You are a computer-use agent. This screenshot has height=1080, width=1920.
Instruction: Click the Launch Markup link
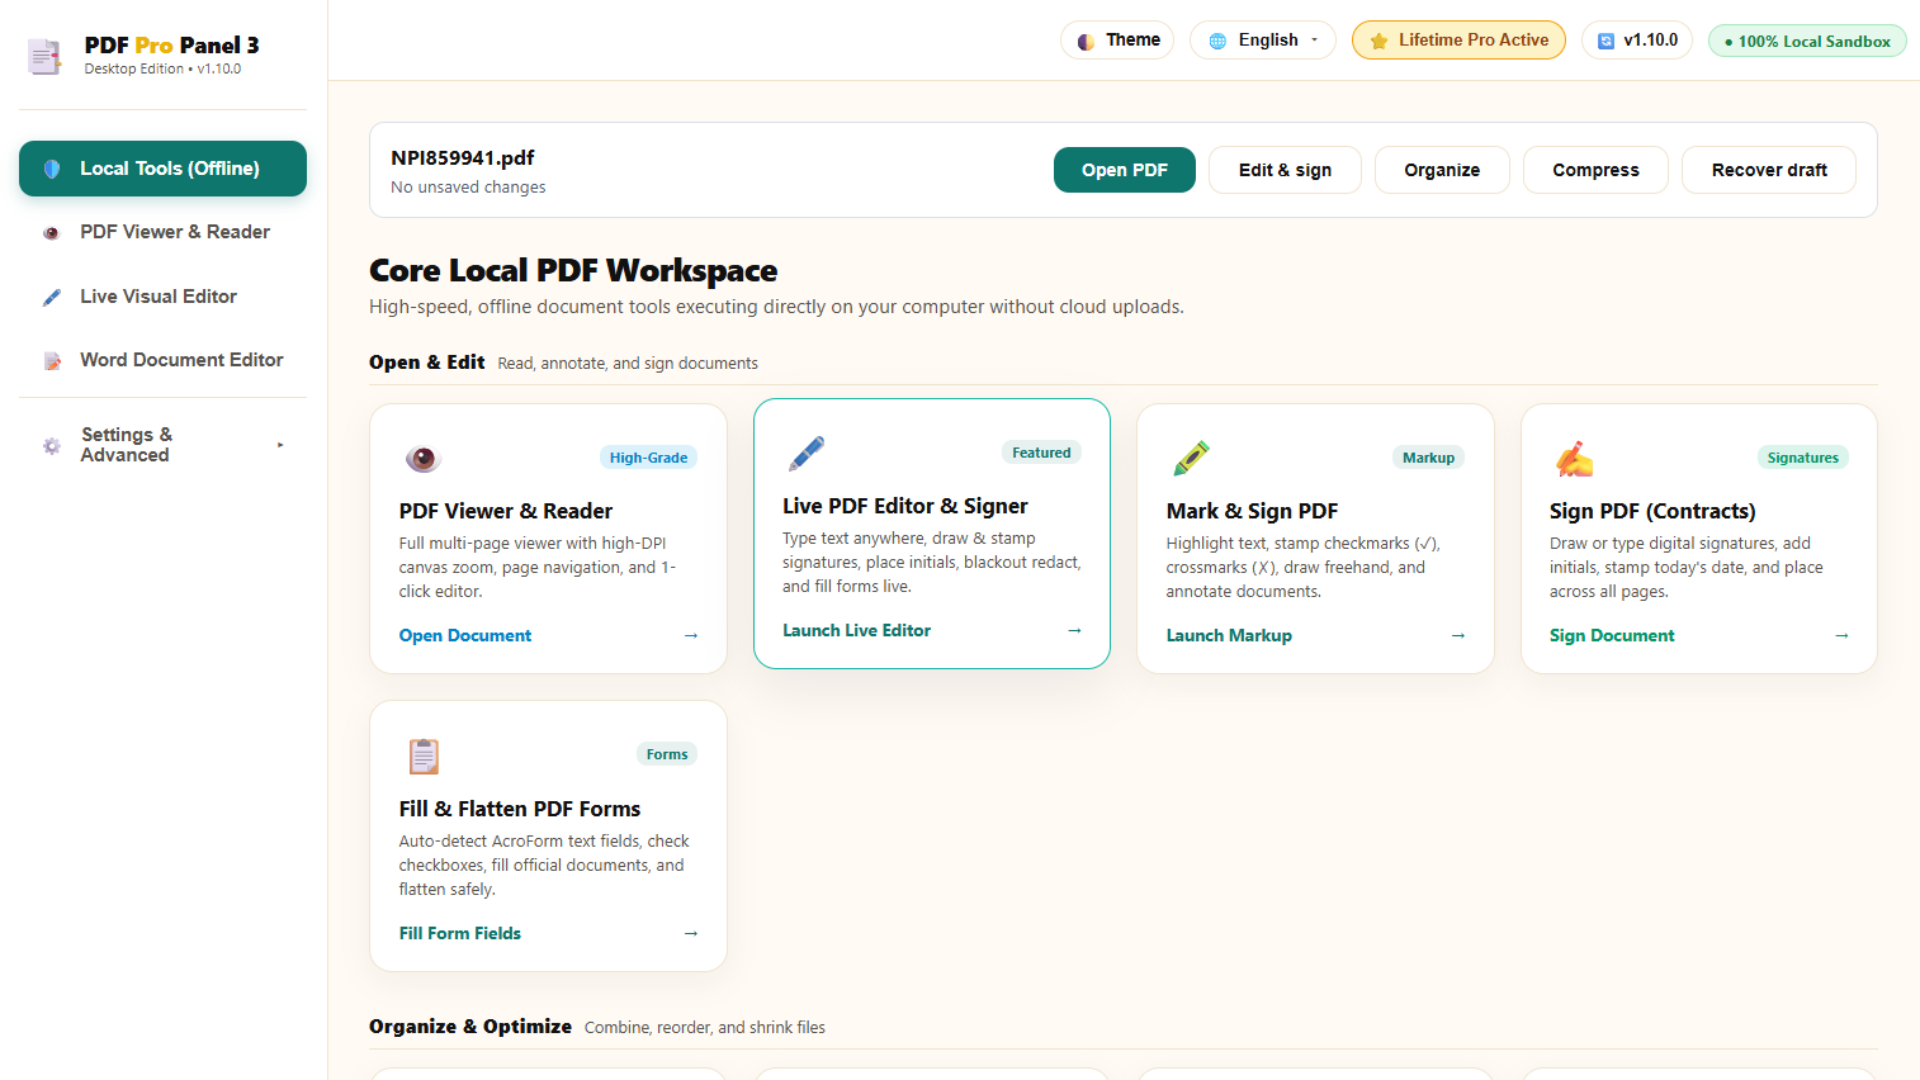(1229, 636)
